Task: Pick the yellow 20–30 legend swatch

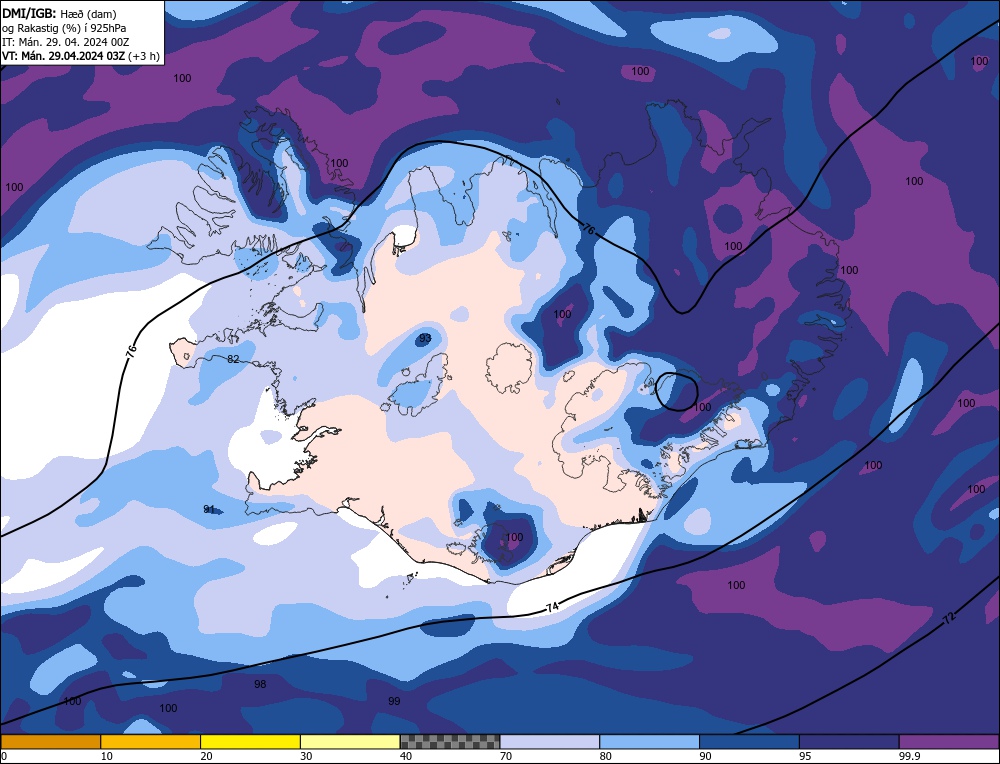Action: click(x=250, y=742)
